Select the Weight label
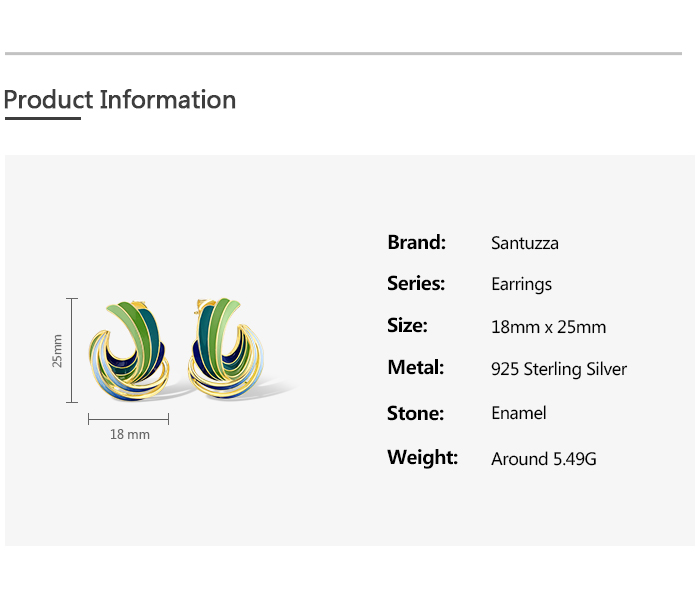This screenshot has width=700, height=596. coord(422,458)
